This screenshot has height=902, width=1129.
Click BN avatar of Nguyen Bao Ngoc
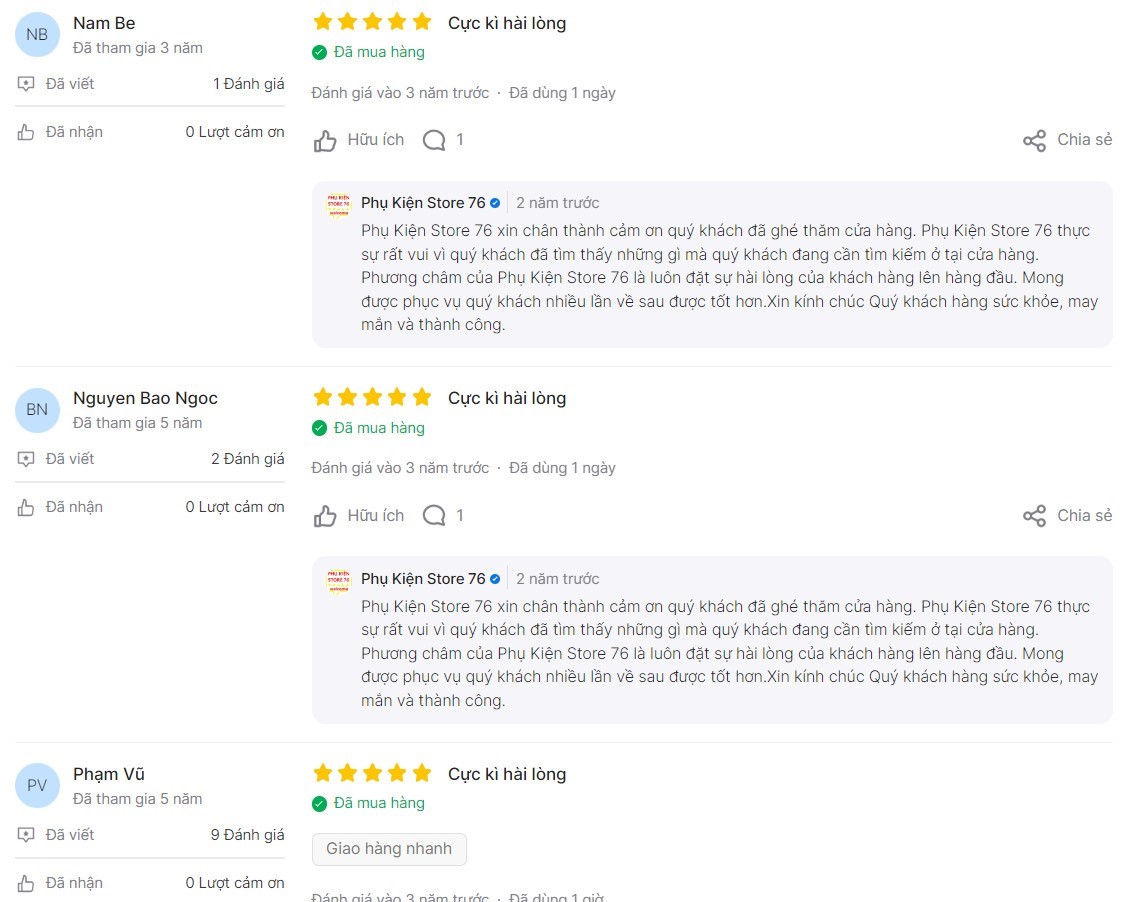37,410
